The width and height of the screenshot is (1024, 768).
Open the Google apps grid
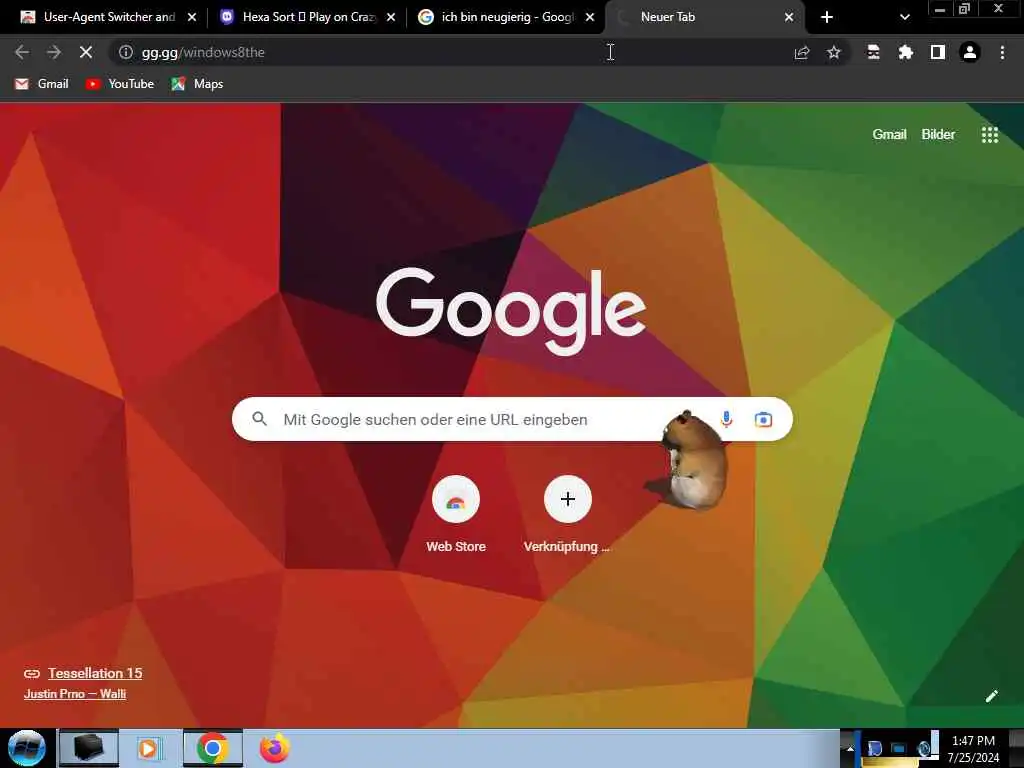click(990, 135)
